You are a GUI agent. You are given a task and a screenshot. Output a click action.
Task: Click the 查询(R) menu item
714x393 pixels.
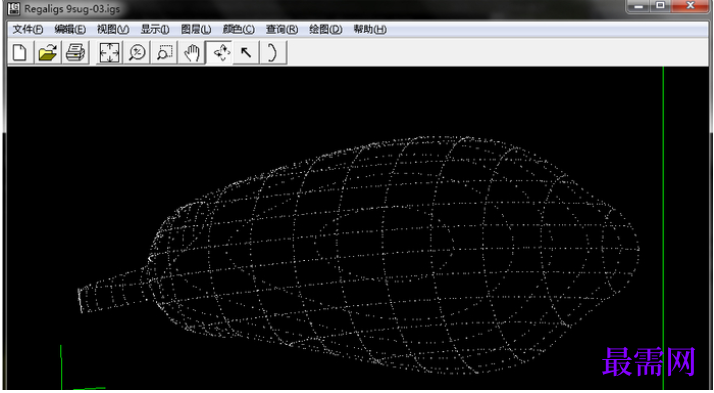[282, 30]
